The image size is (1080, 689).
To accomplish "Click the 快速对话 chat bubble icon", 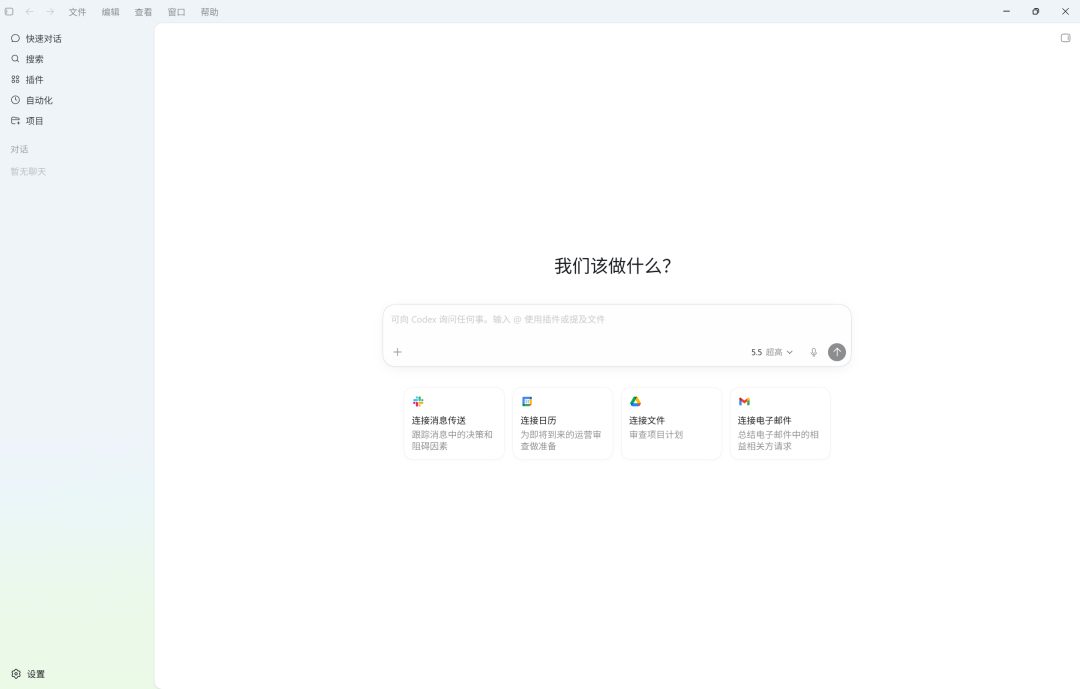I will click(15, 39).
